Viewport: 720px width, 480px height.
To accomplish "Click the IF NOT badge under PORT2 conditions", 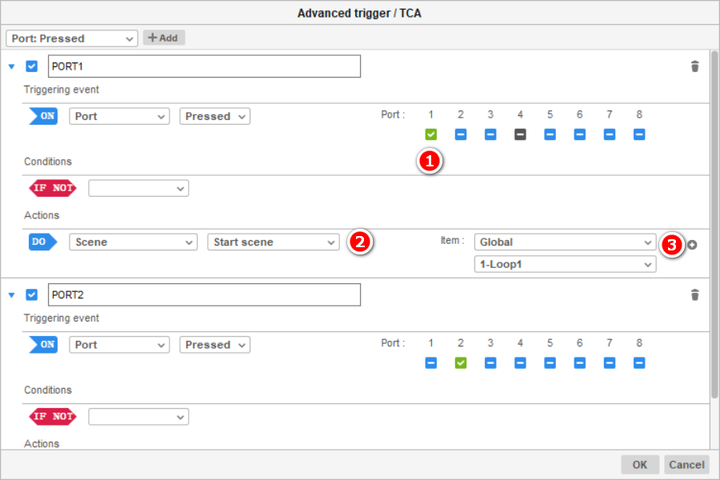I will [52, 416].
